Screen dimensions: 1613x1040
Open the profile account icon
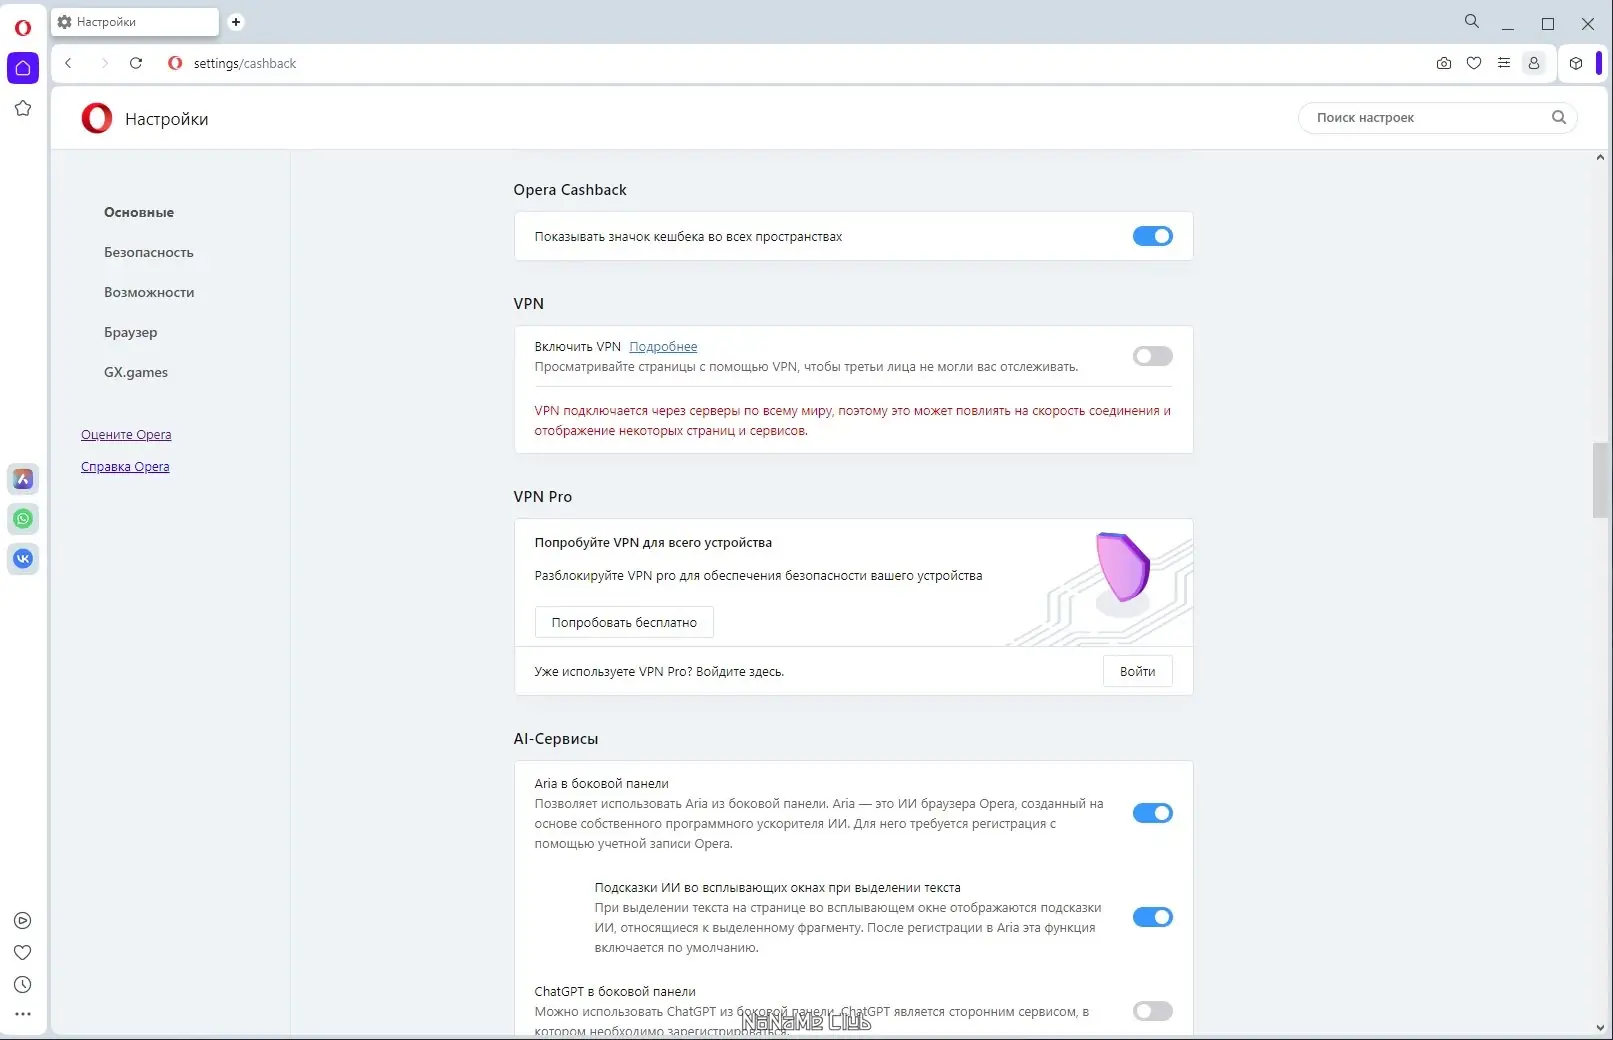click(x=1534, y=63)
